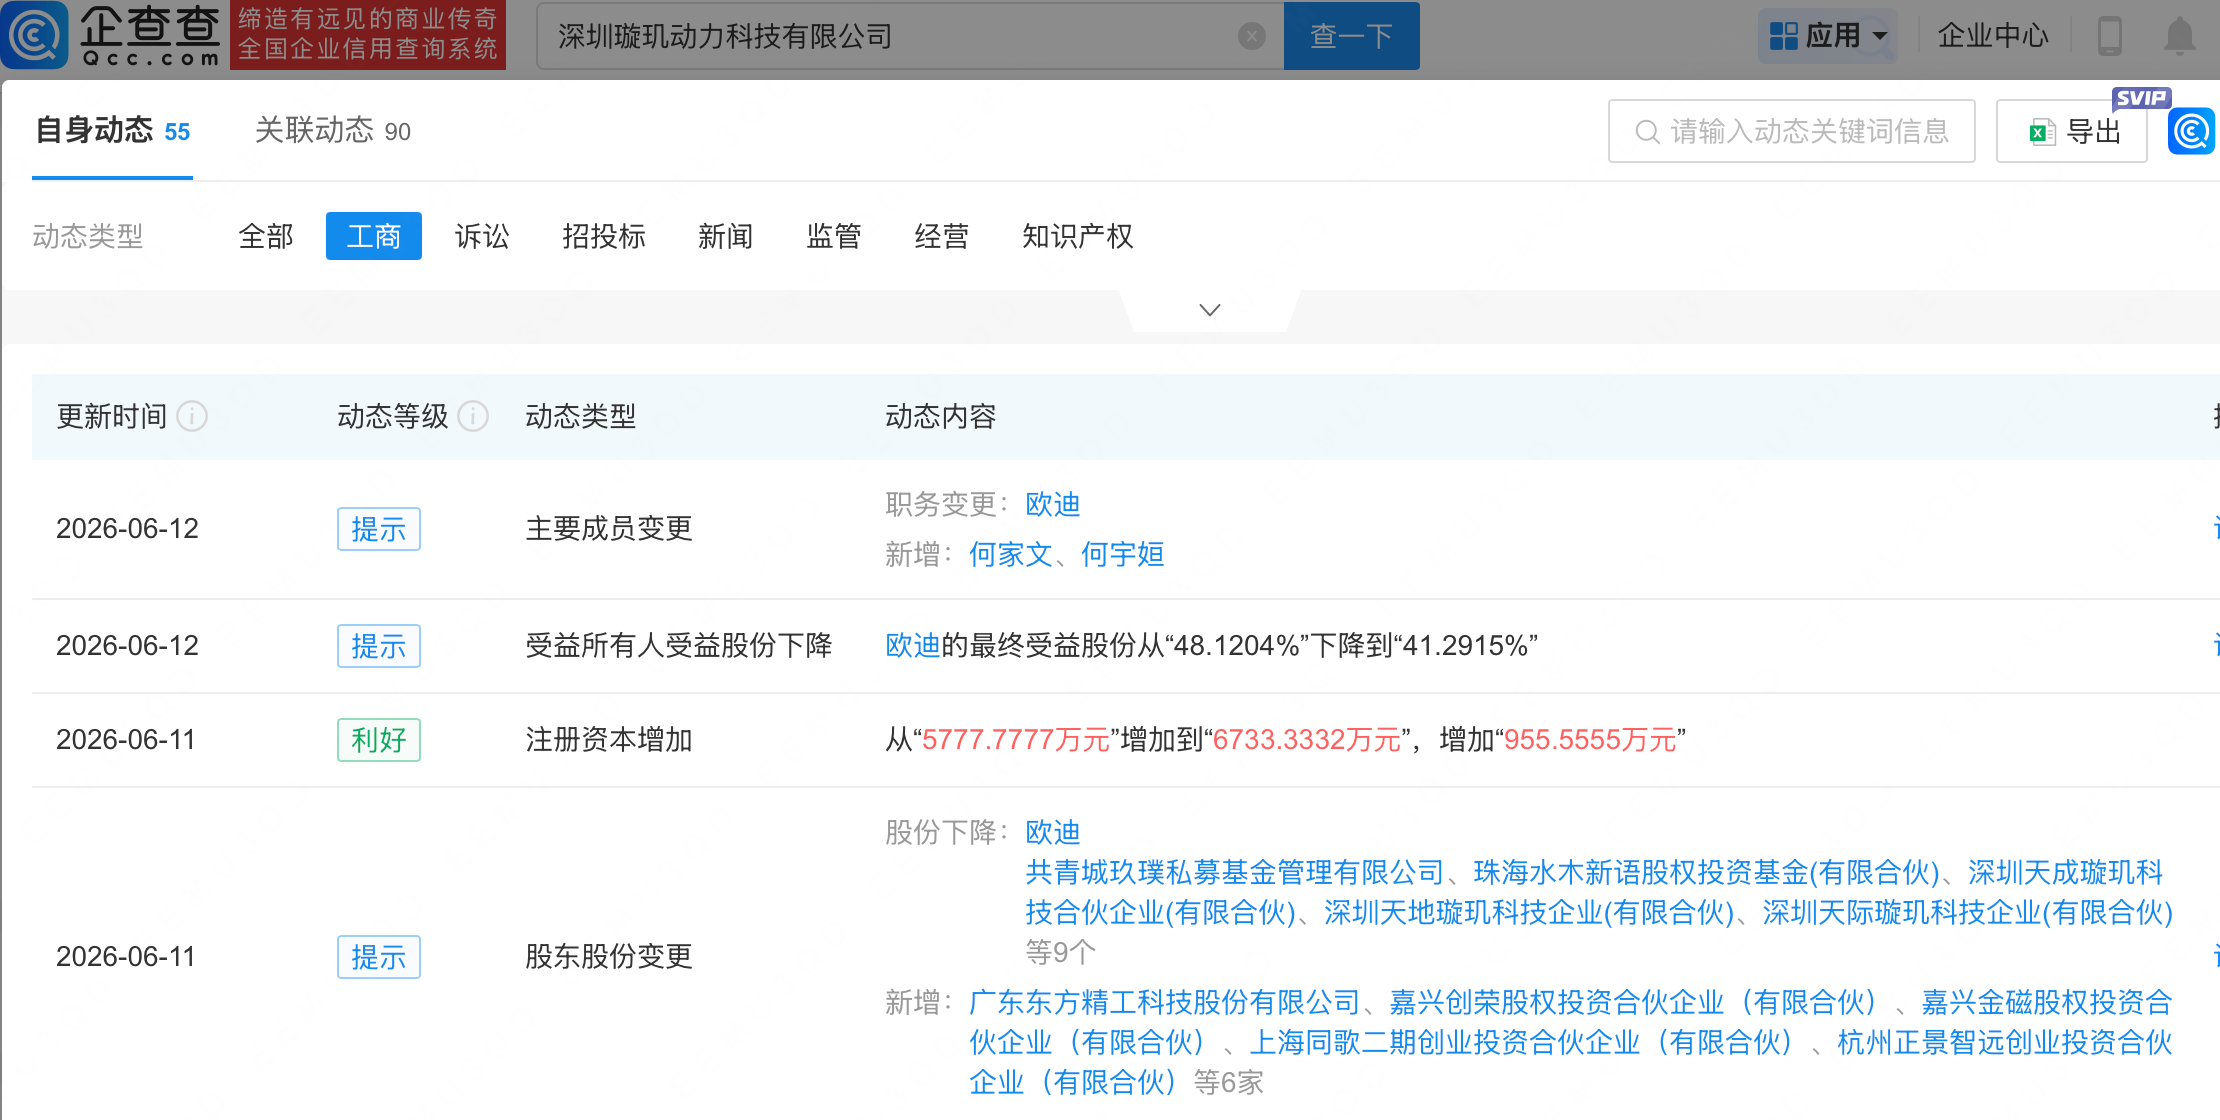Open 共青城玖璞私募基金管理有限公司 link
This screenshot has height=1120, width=2220.
tap(1235, 872)
